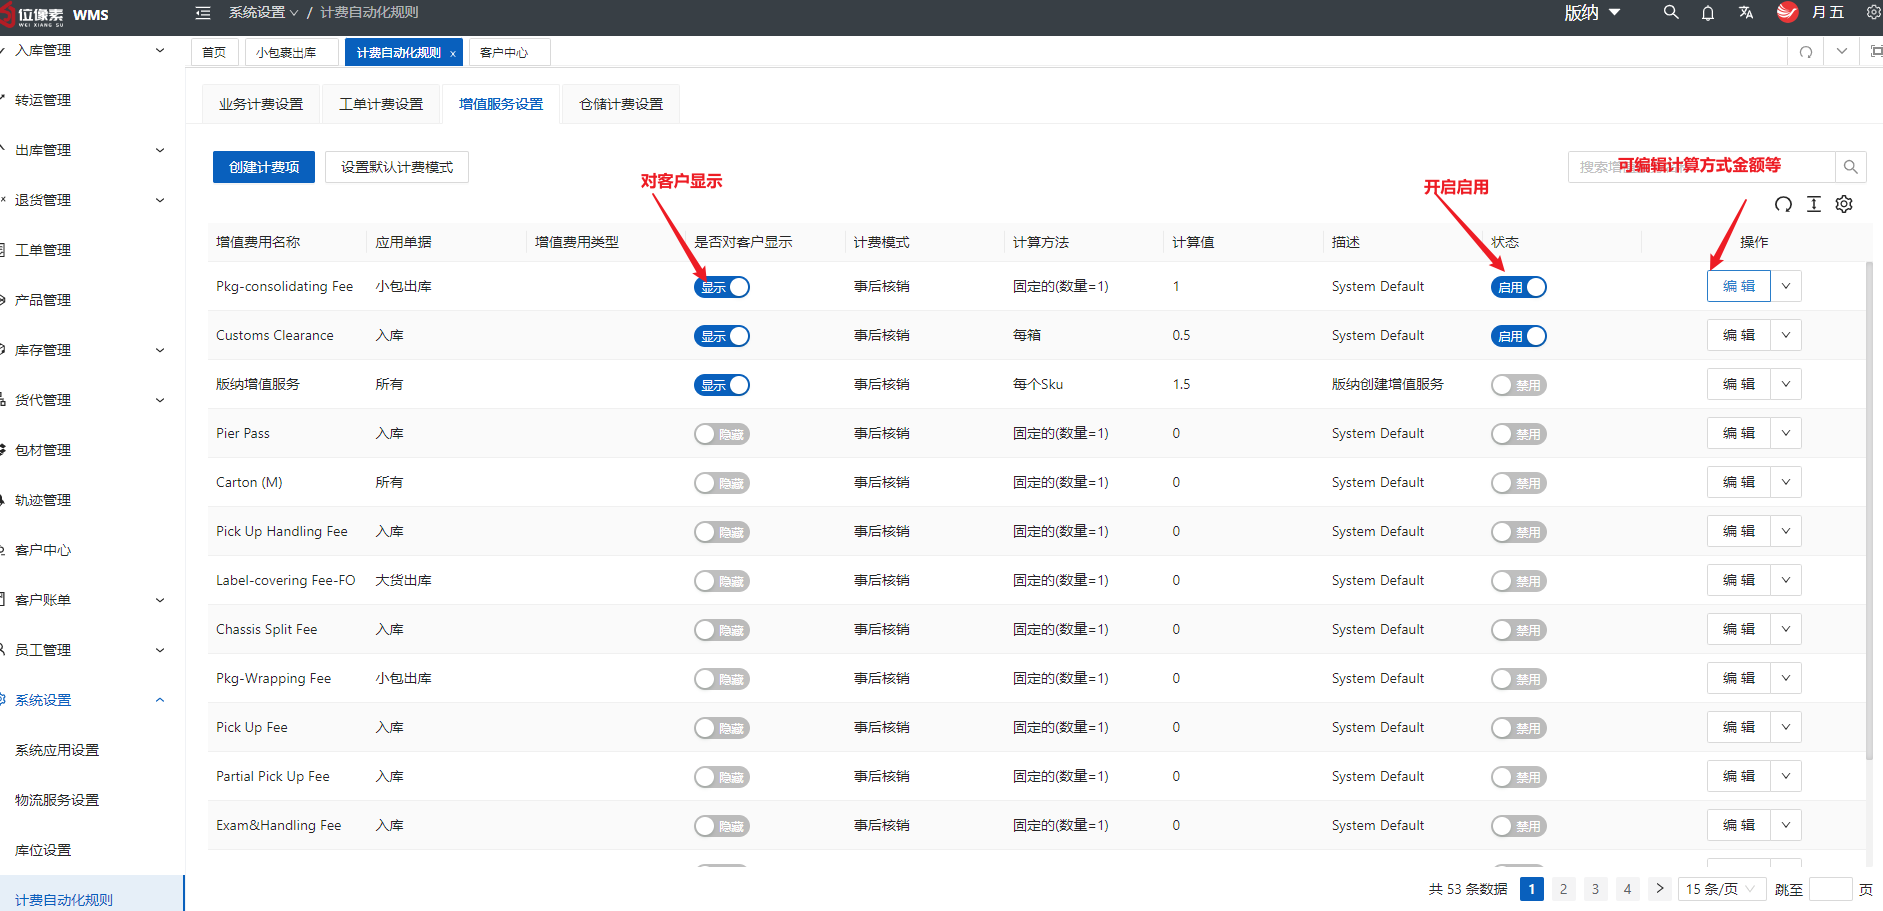Open the 首页 page tab
This screenshot has height=911, width=1883.
coord(214,53)
